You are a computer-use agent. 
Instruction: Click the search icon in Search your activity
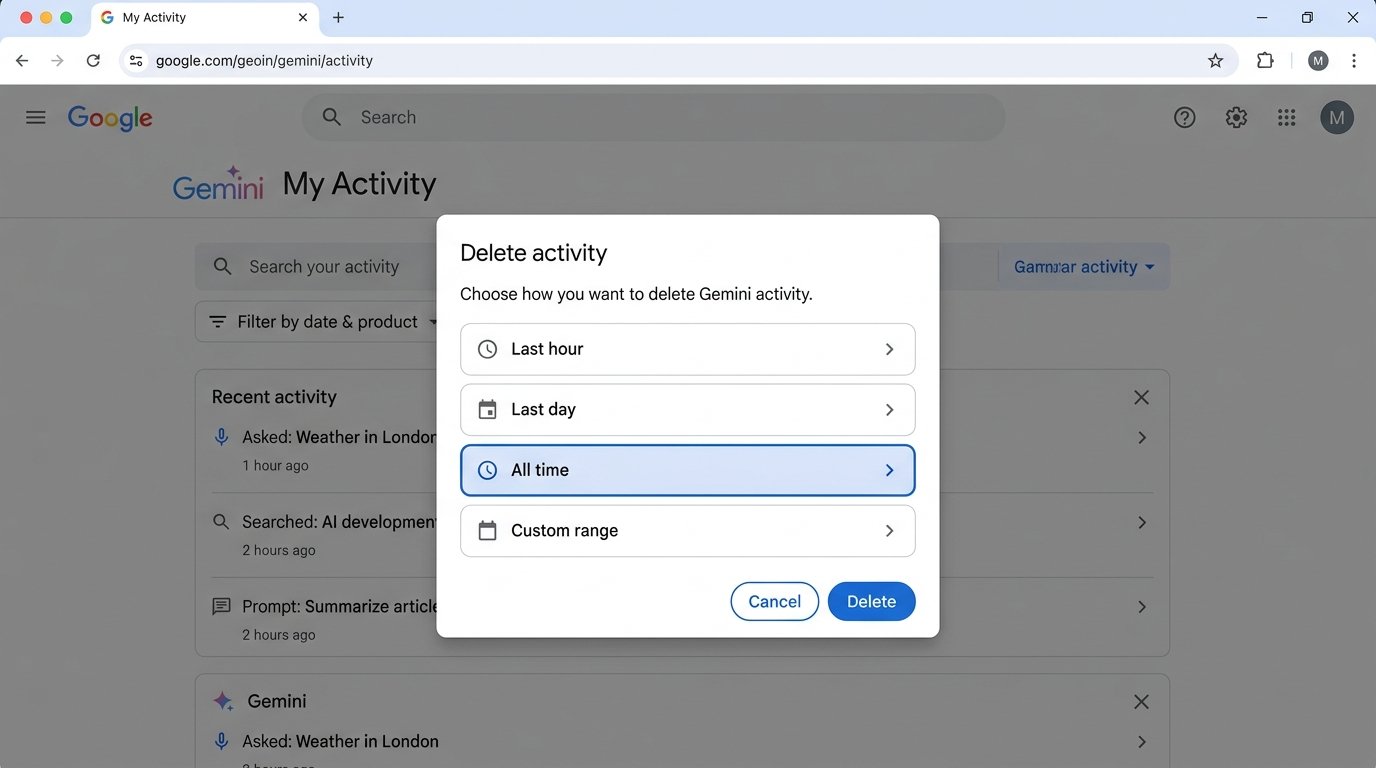[223, 267]
